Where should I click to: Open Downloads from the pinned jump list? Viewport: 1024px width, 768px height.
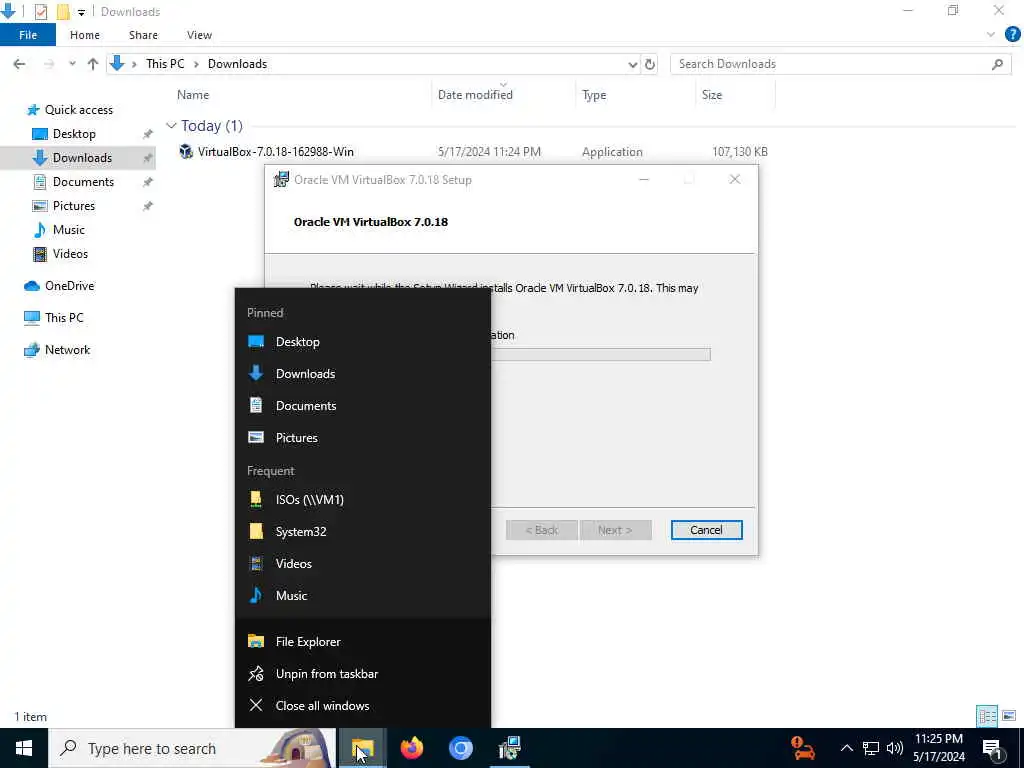click(362, 374)
